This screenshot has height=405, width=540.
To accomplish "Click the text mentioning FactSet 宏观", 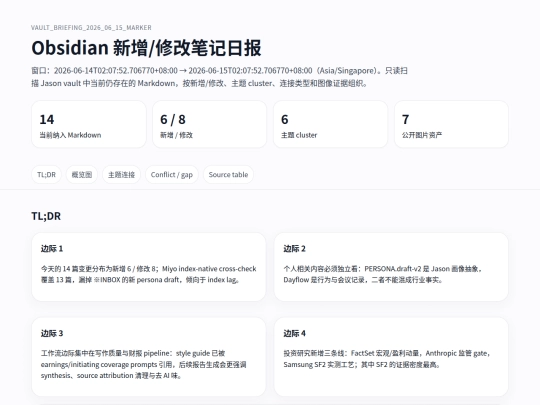I will [387, 359].
